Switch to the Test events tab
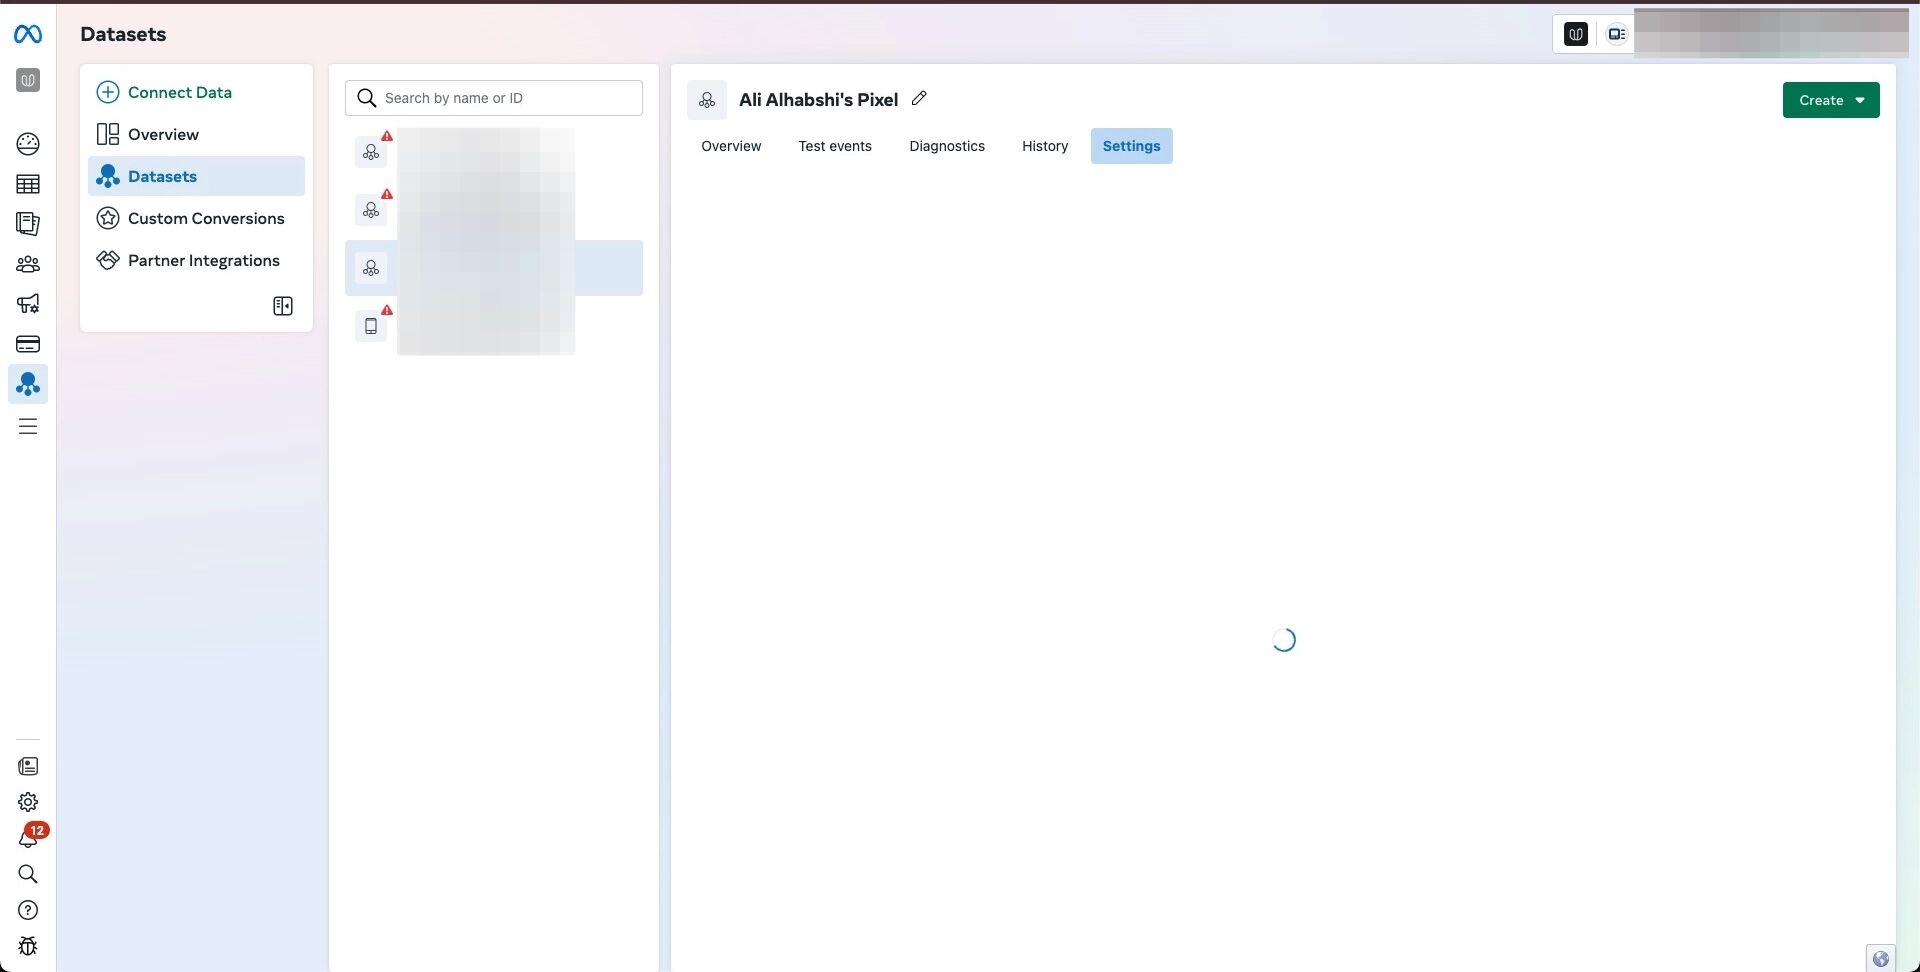The image size is (1920, 972). [835, 146]
